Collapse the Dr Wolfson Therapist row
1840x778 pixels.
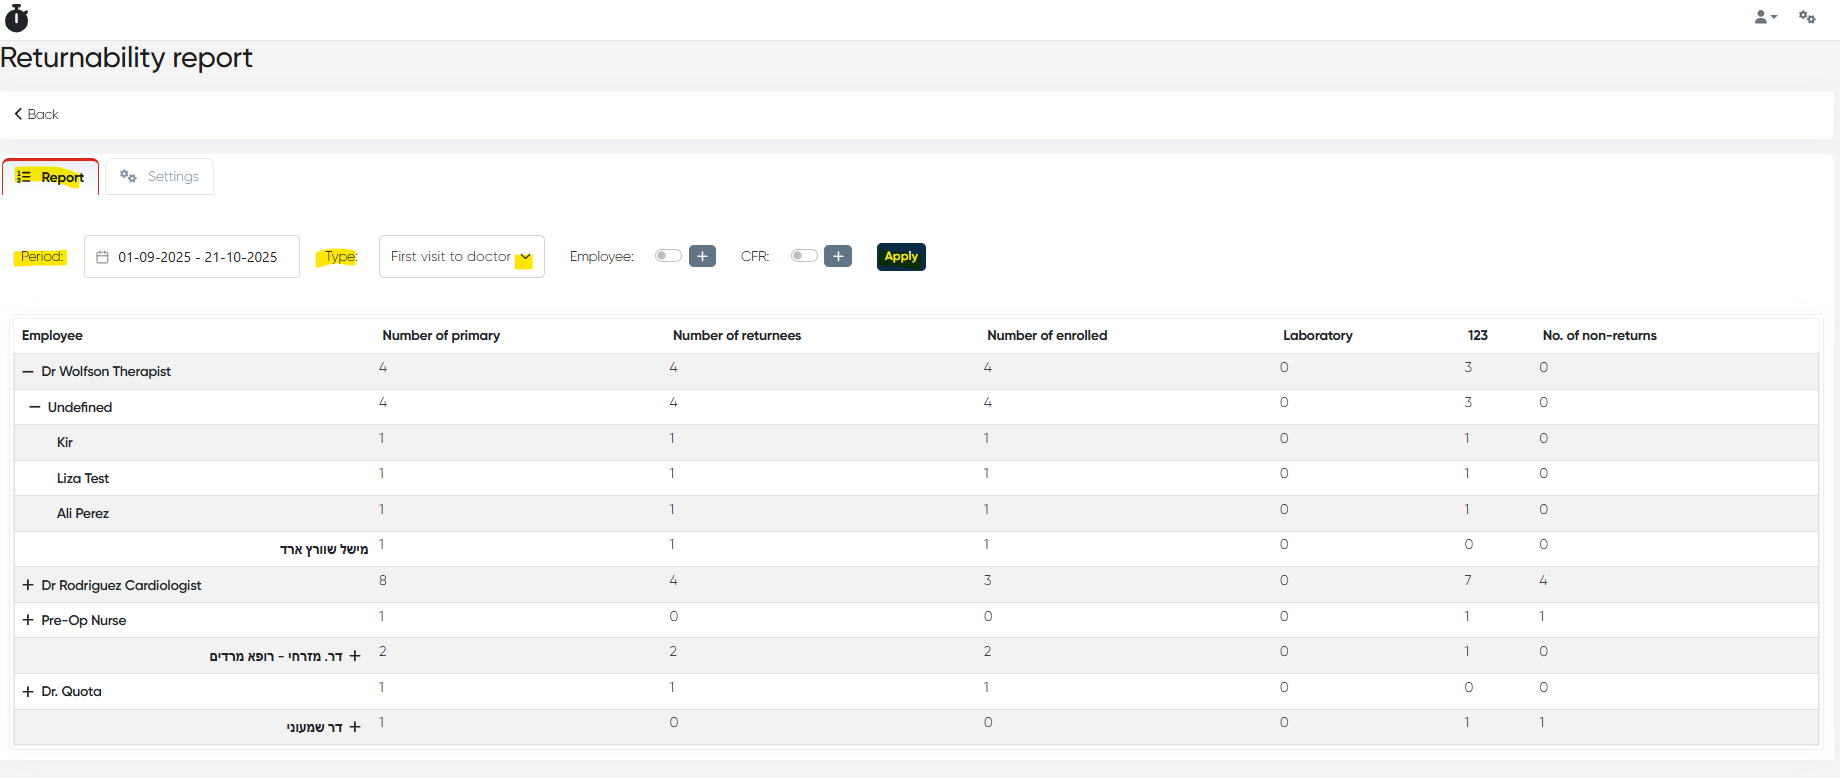tap(28, 372)
